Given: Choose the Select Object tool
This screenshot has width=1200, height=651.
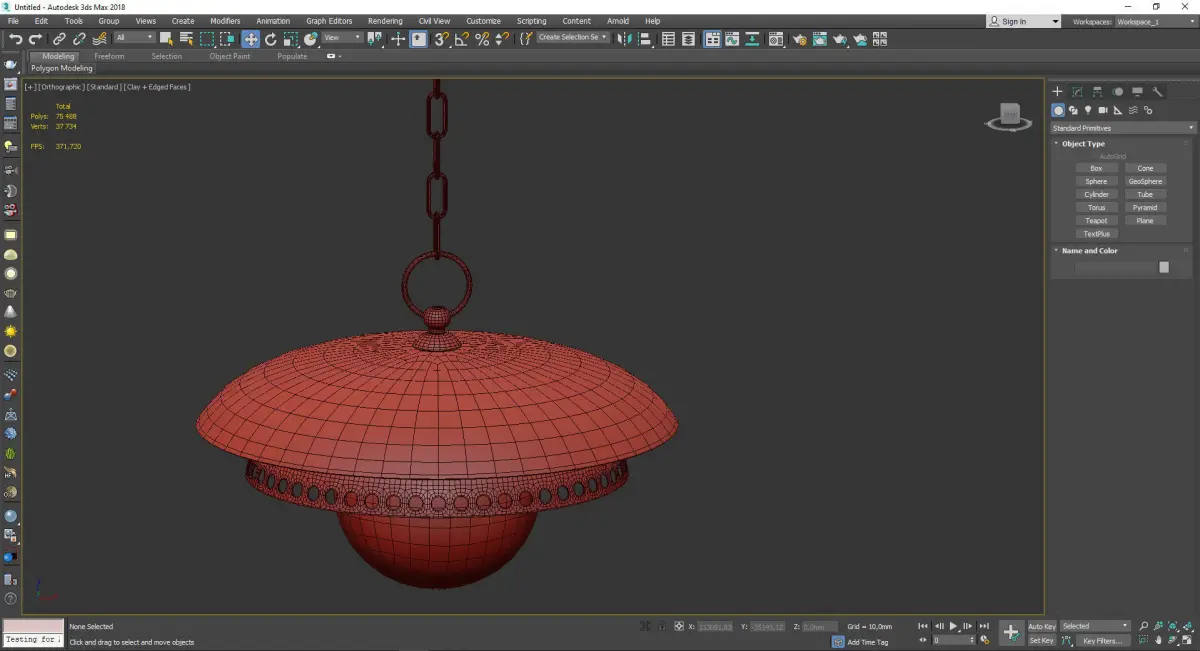Looking at the screenshot, I should coord(166,39).
